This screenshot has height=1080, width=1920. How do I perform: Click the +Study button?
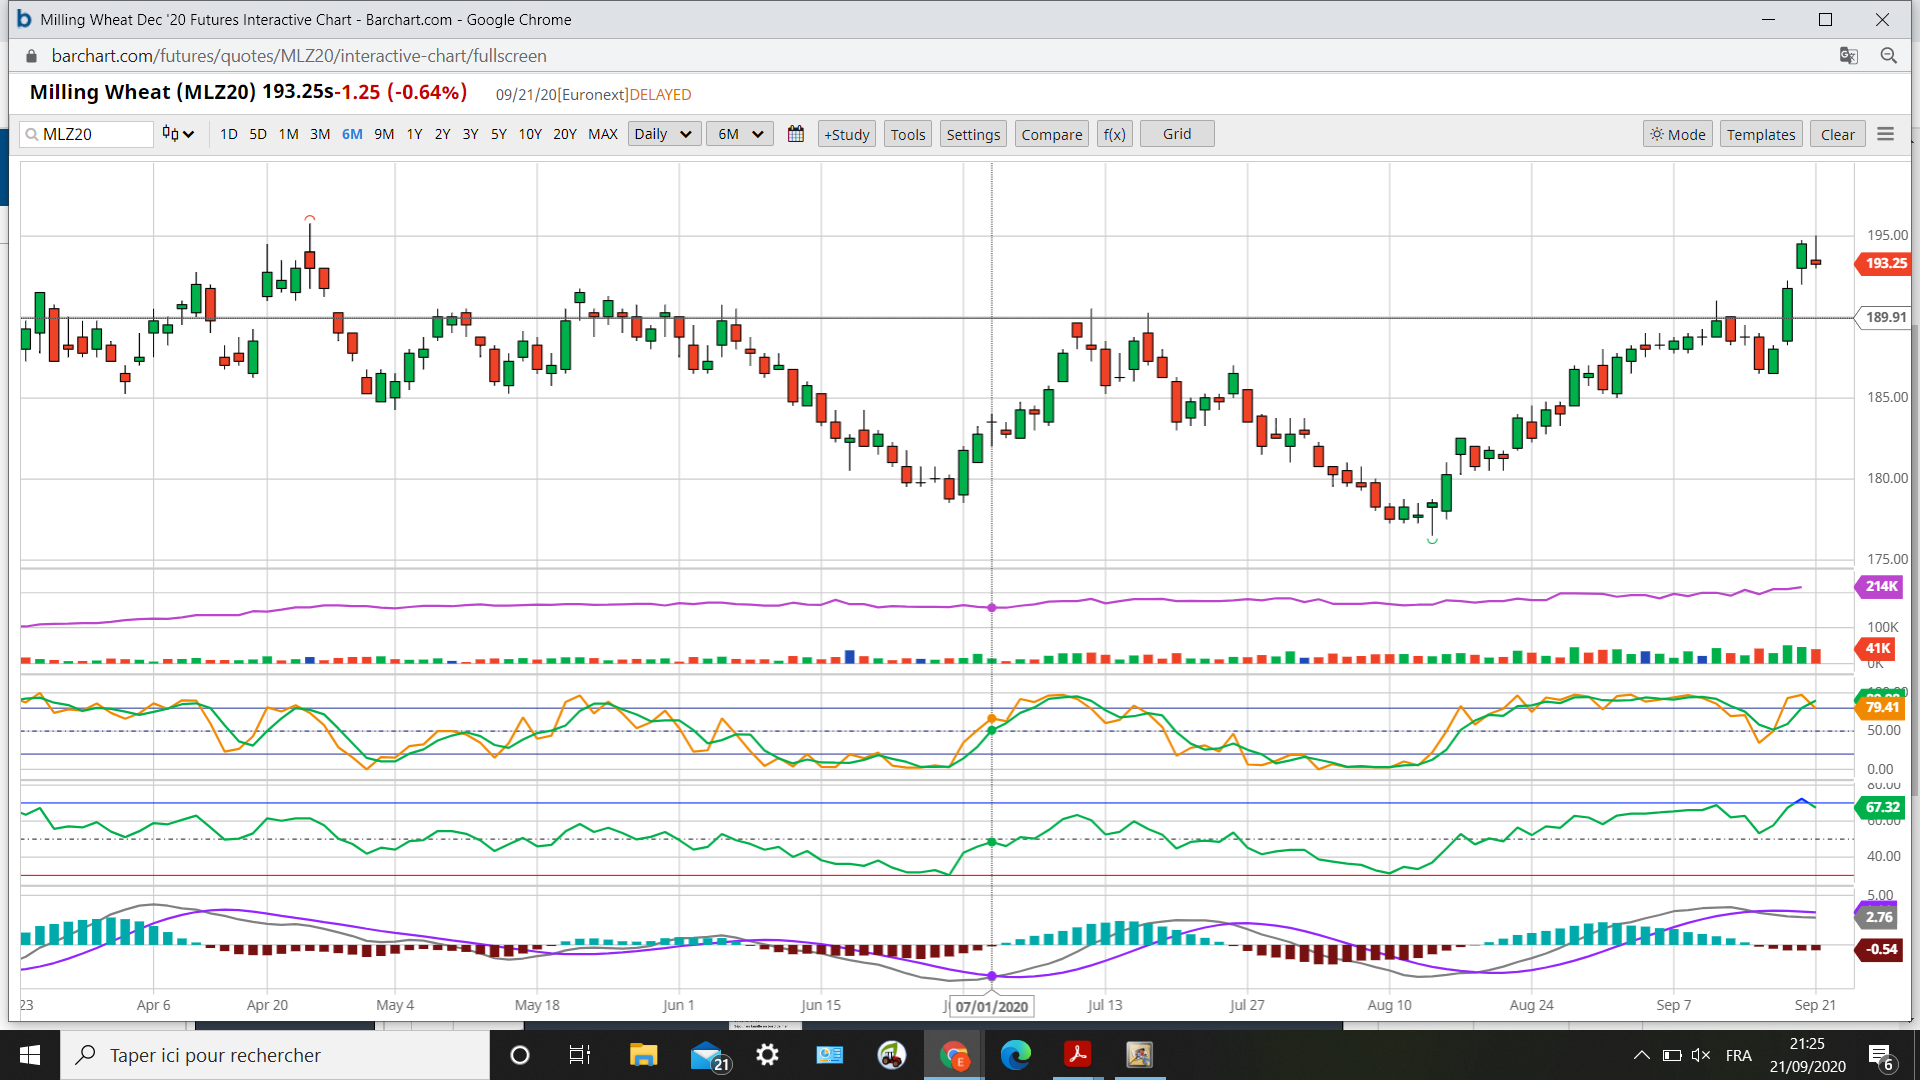click(x=846, y=134)
